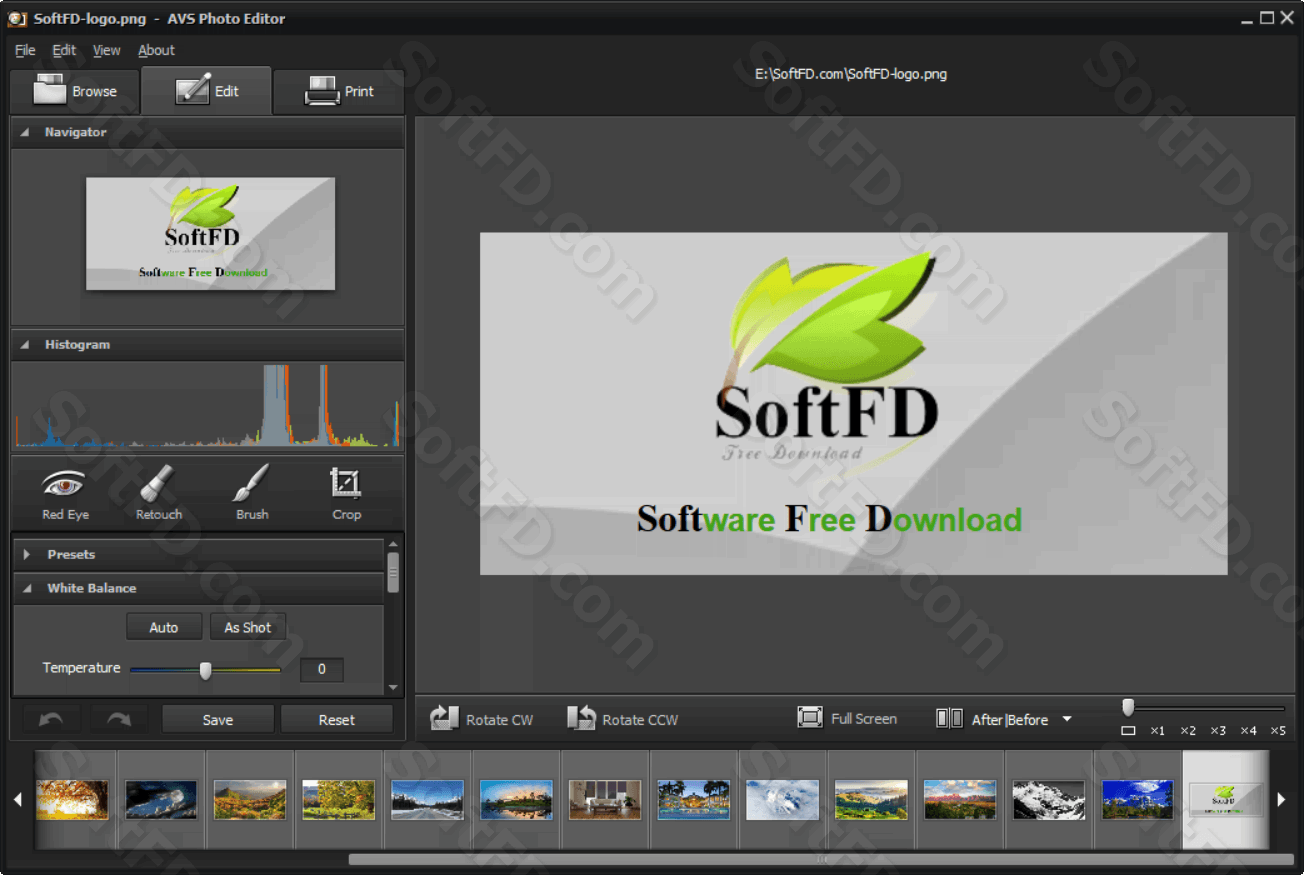
Task: Click the zoom slider handle
Action: 1128,708
